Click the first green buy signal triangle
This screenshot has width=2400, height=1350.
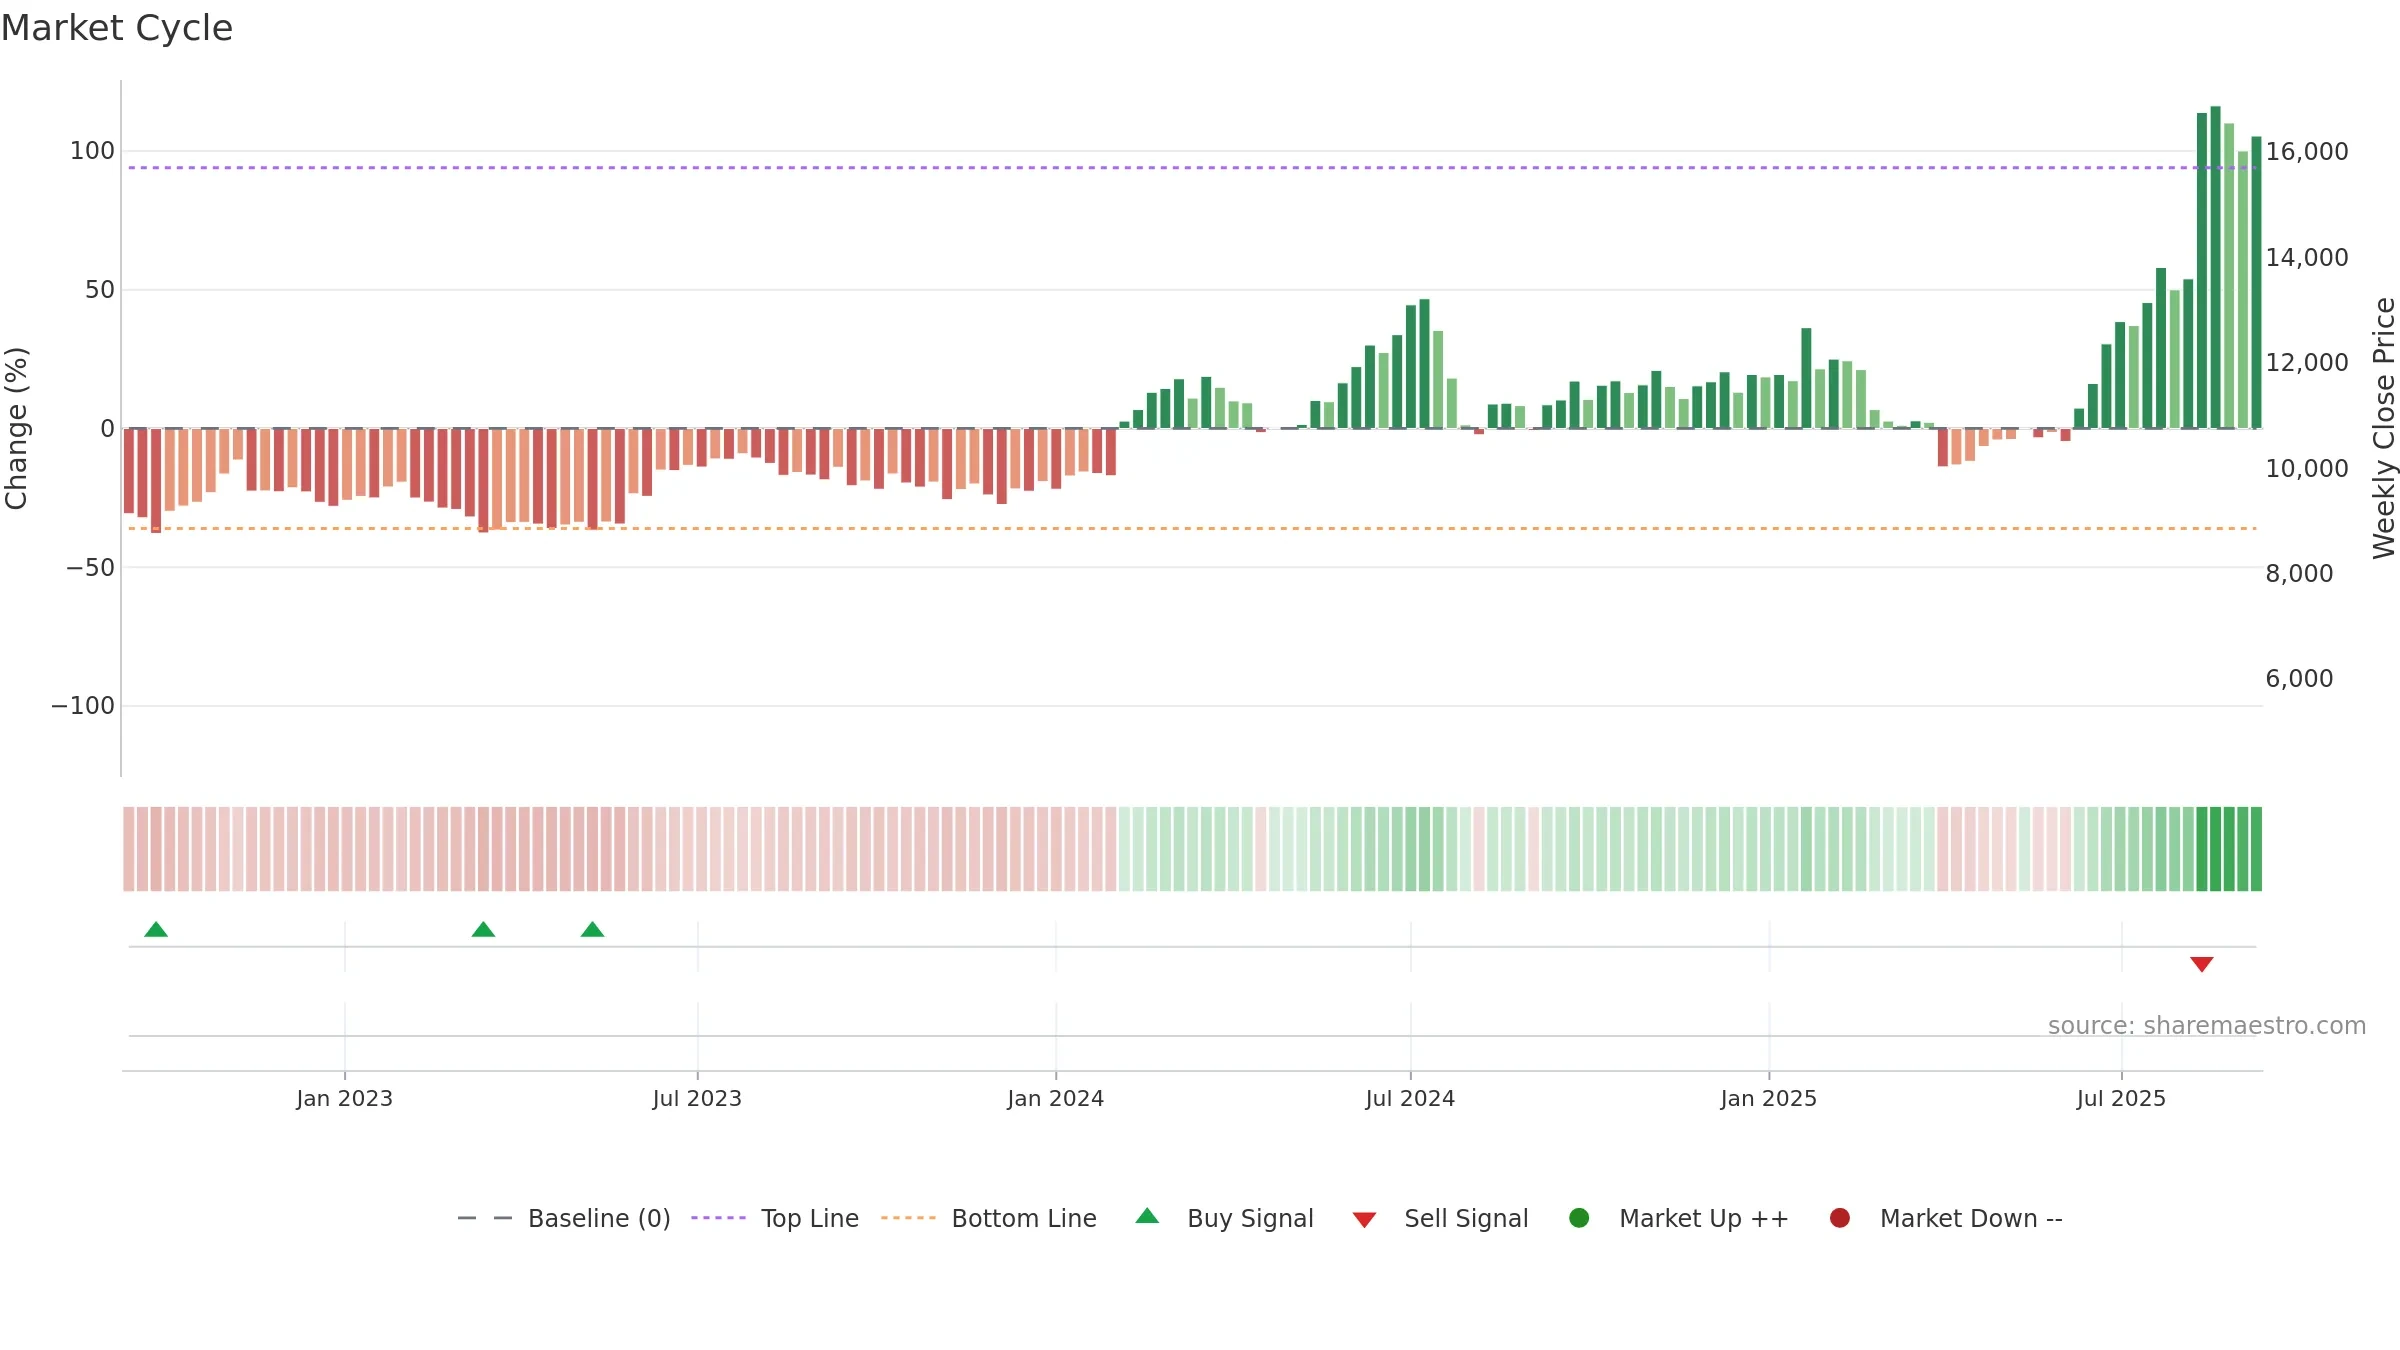pos(156,929)
